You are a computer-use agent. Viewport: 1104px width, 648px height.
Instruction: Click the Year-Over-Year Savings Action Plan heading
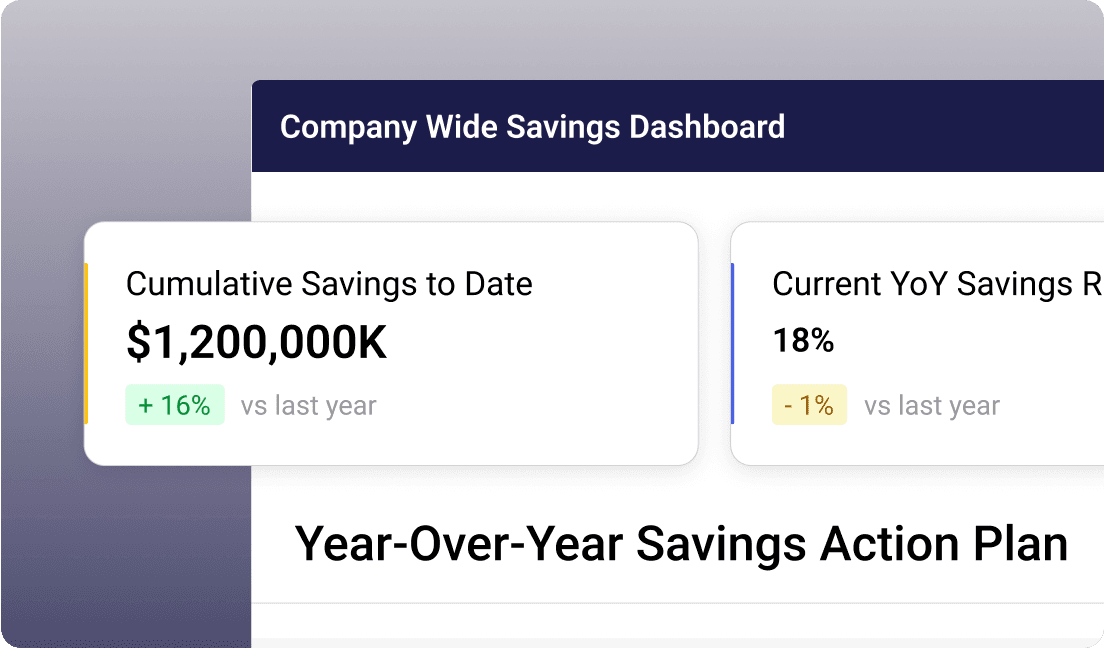681,543
